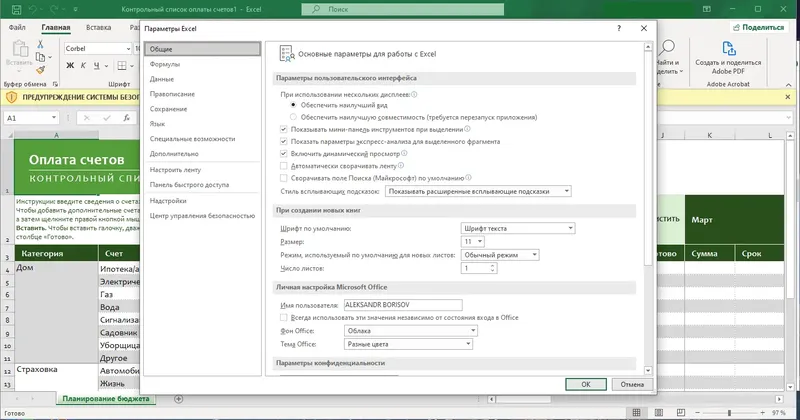The image size is (800, 420).
Task: Click the sheet horizontal scrollbar thumb
Action: pos(524,399)
